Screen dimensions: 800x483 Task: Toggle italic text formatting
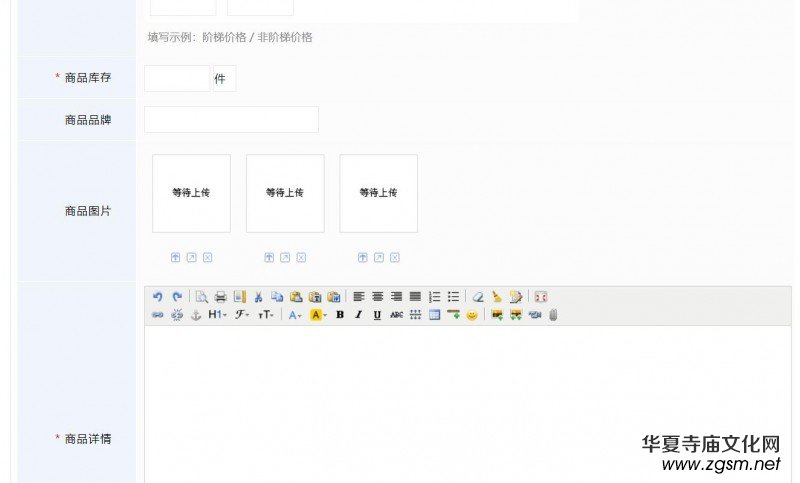coord(358,315)
